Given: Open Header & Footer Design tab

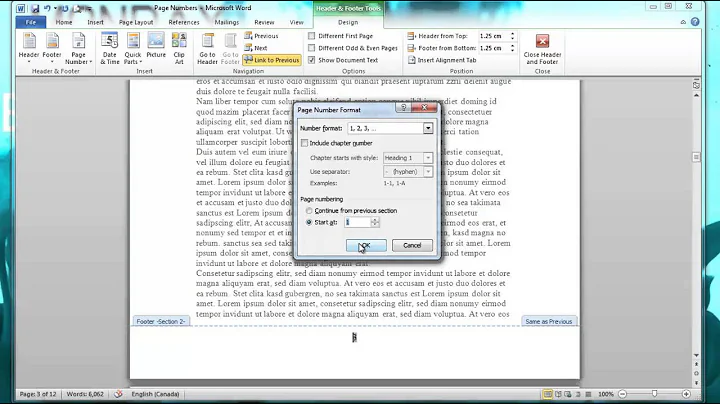Looking at the screenshot, I should pos(348,22).
